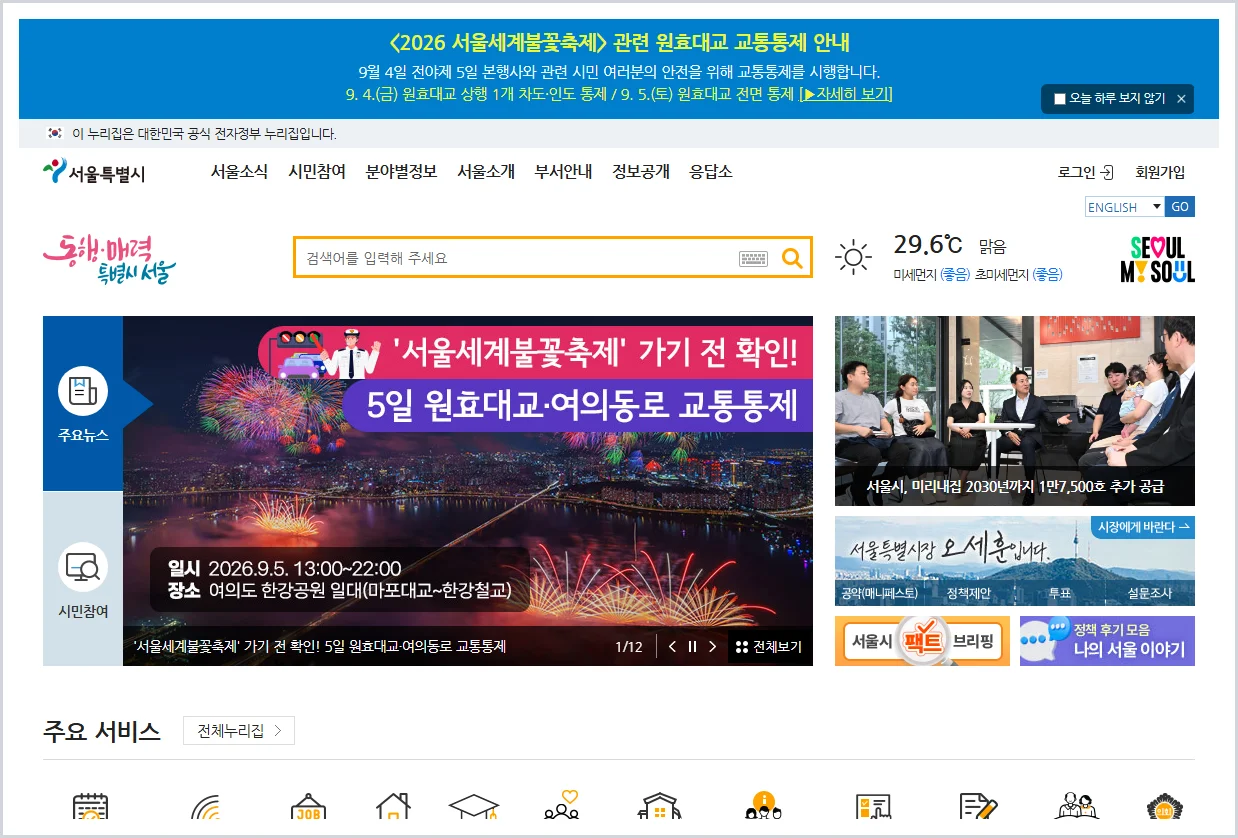Click the sun weather icon
Image resolution: width=1238 pixels, height=838 pixels.
[853, 258]
